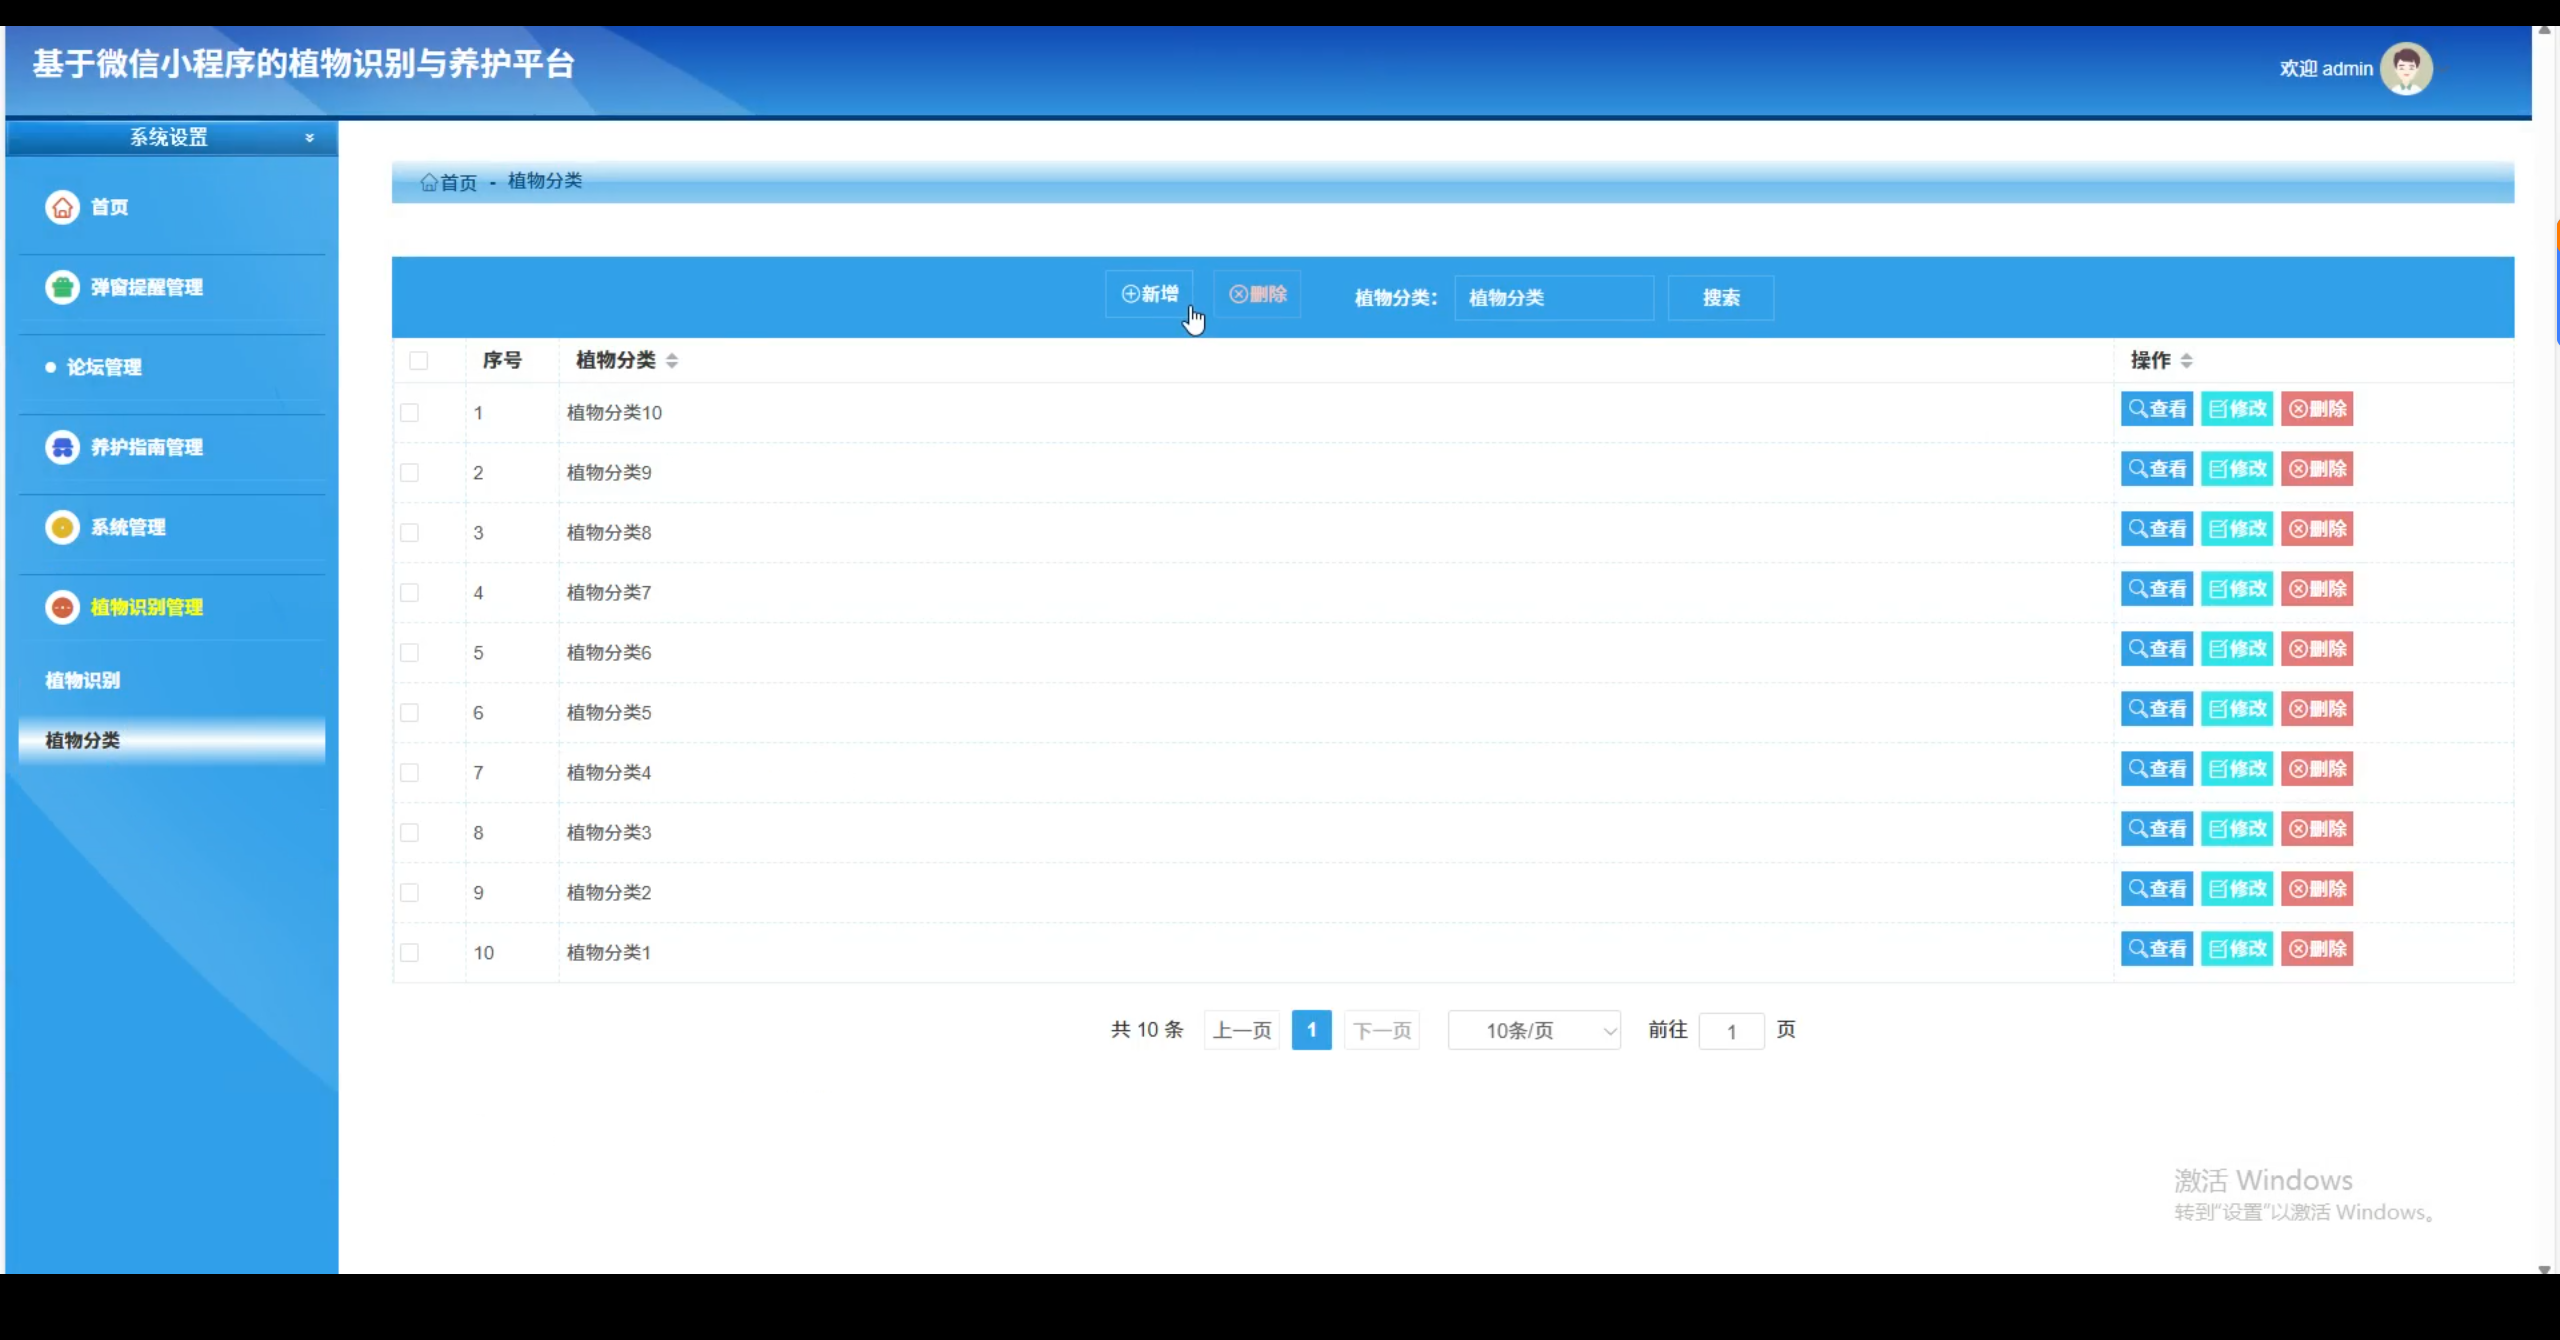Click the red 删除 for 植物分类5 row
The image size is (2560, 1340).
click(2317, 709)
